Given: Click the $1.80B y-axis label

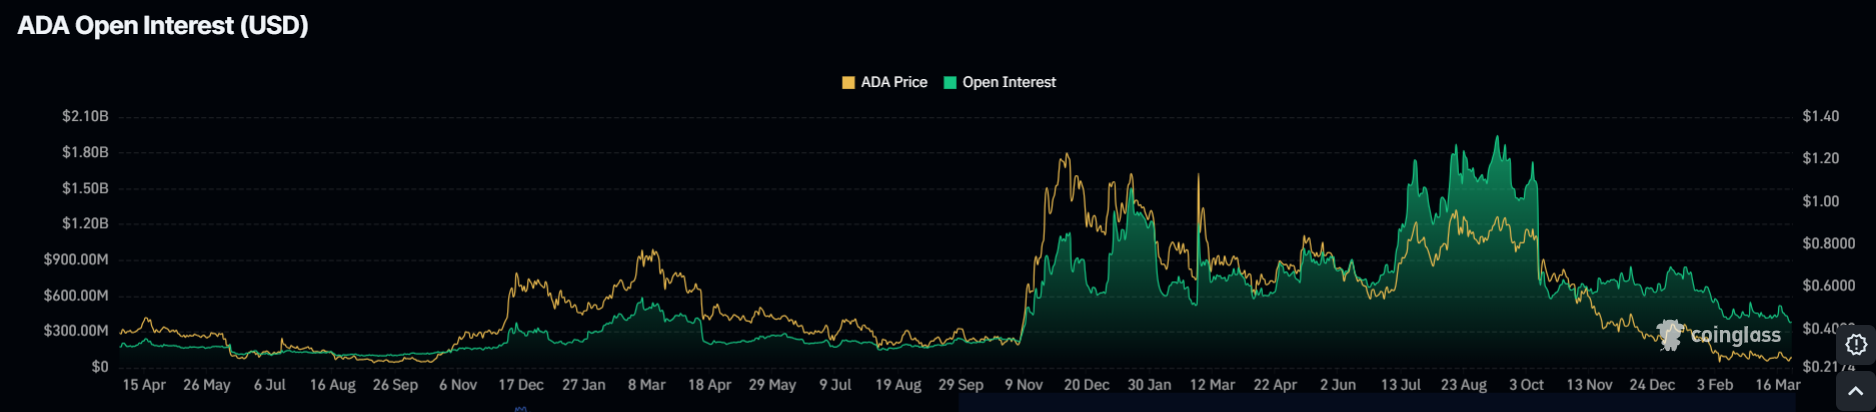Looking at the screenshot, I should tap(85, 152).
